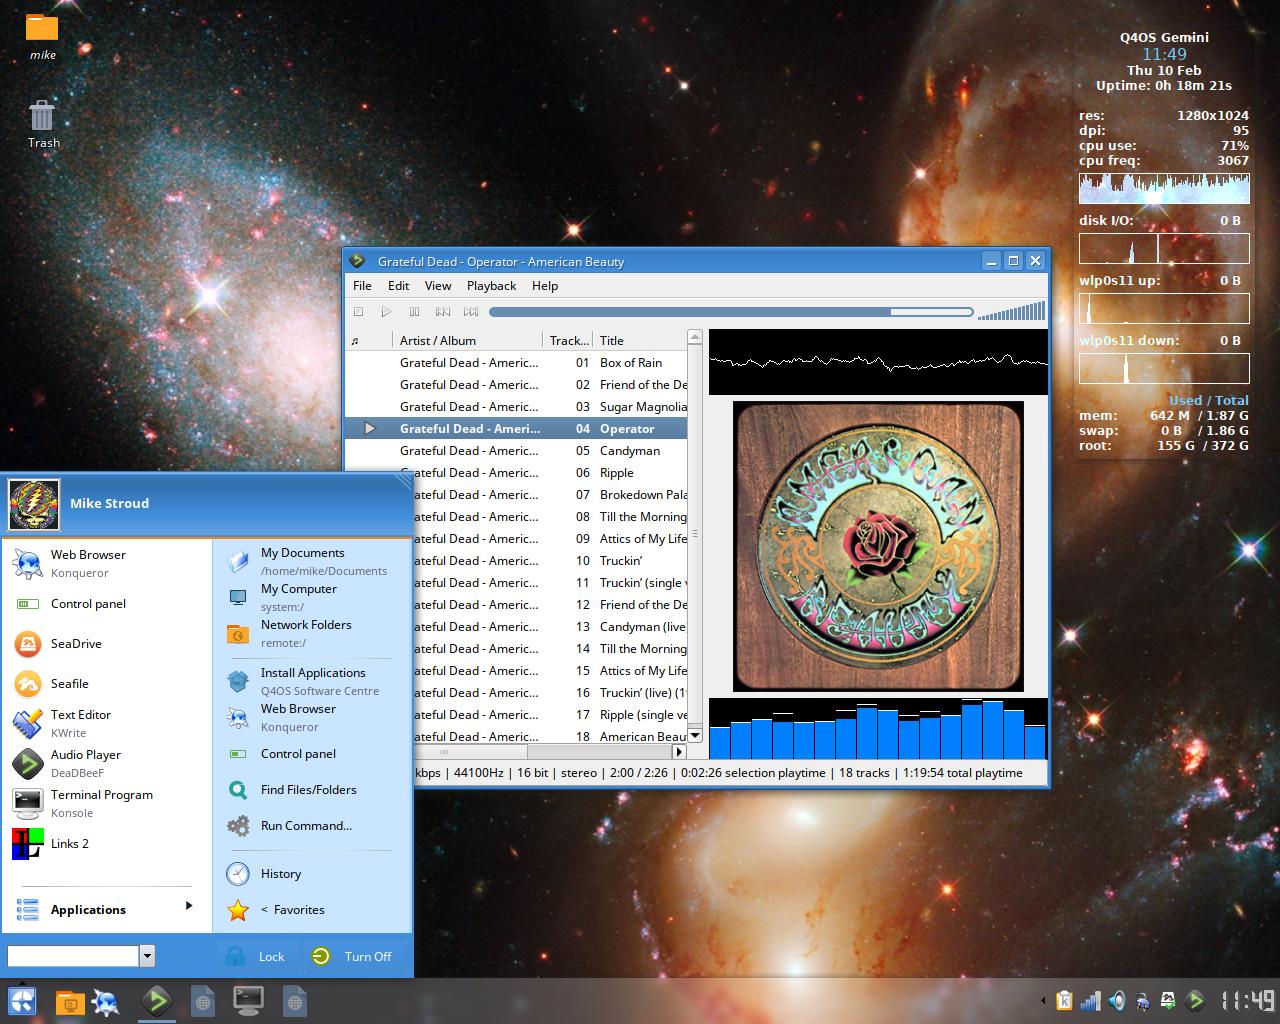The height and width of the screenshot is (1024, 1280).
Task: Open the Help menu
Action: click(x=545, y=286)
